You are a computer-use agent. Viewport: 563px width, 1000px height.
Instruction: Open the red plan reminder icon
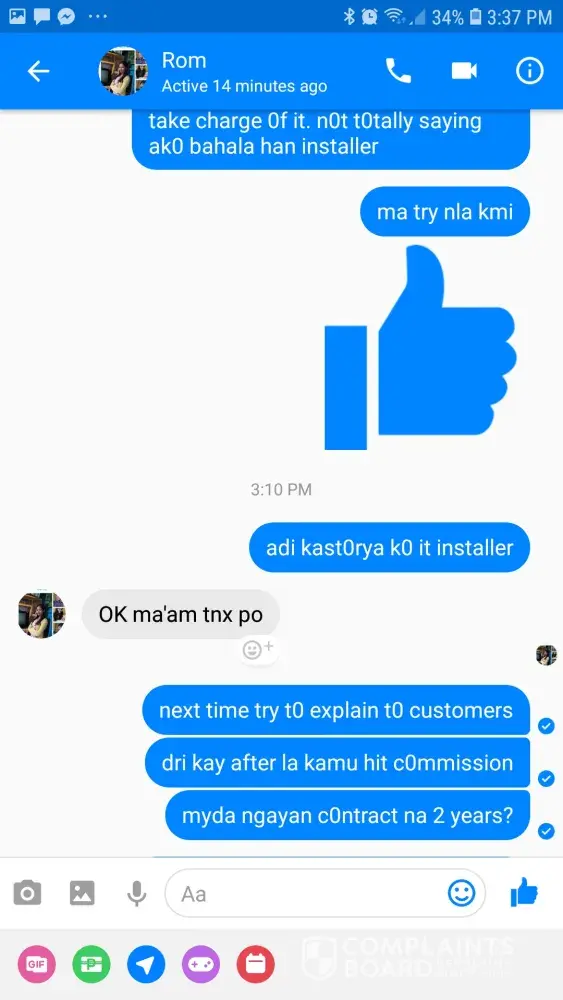point(256,964)
